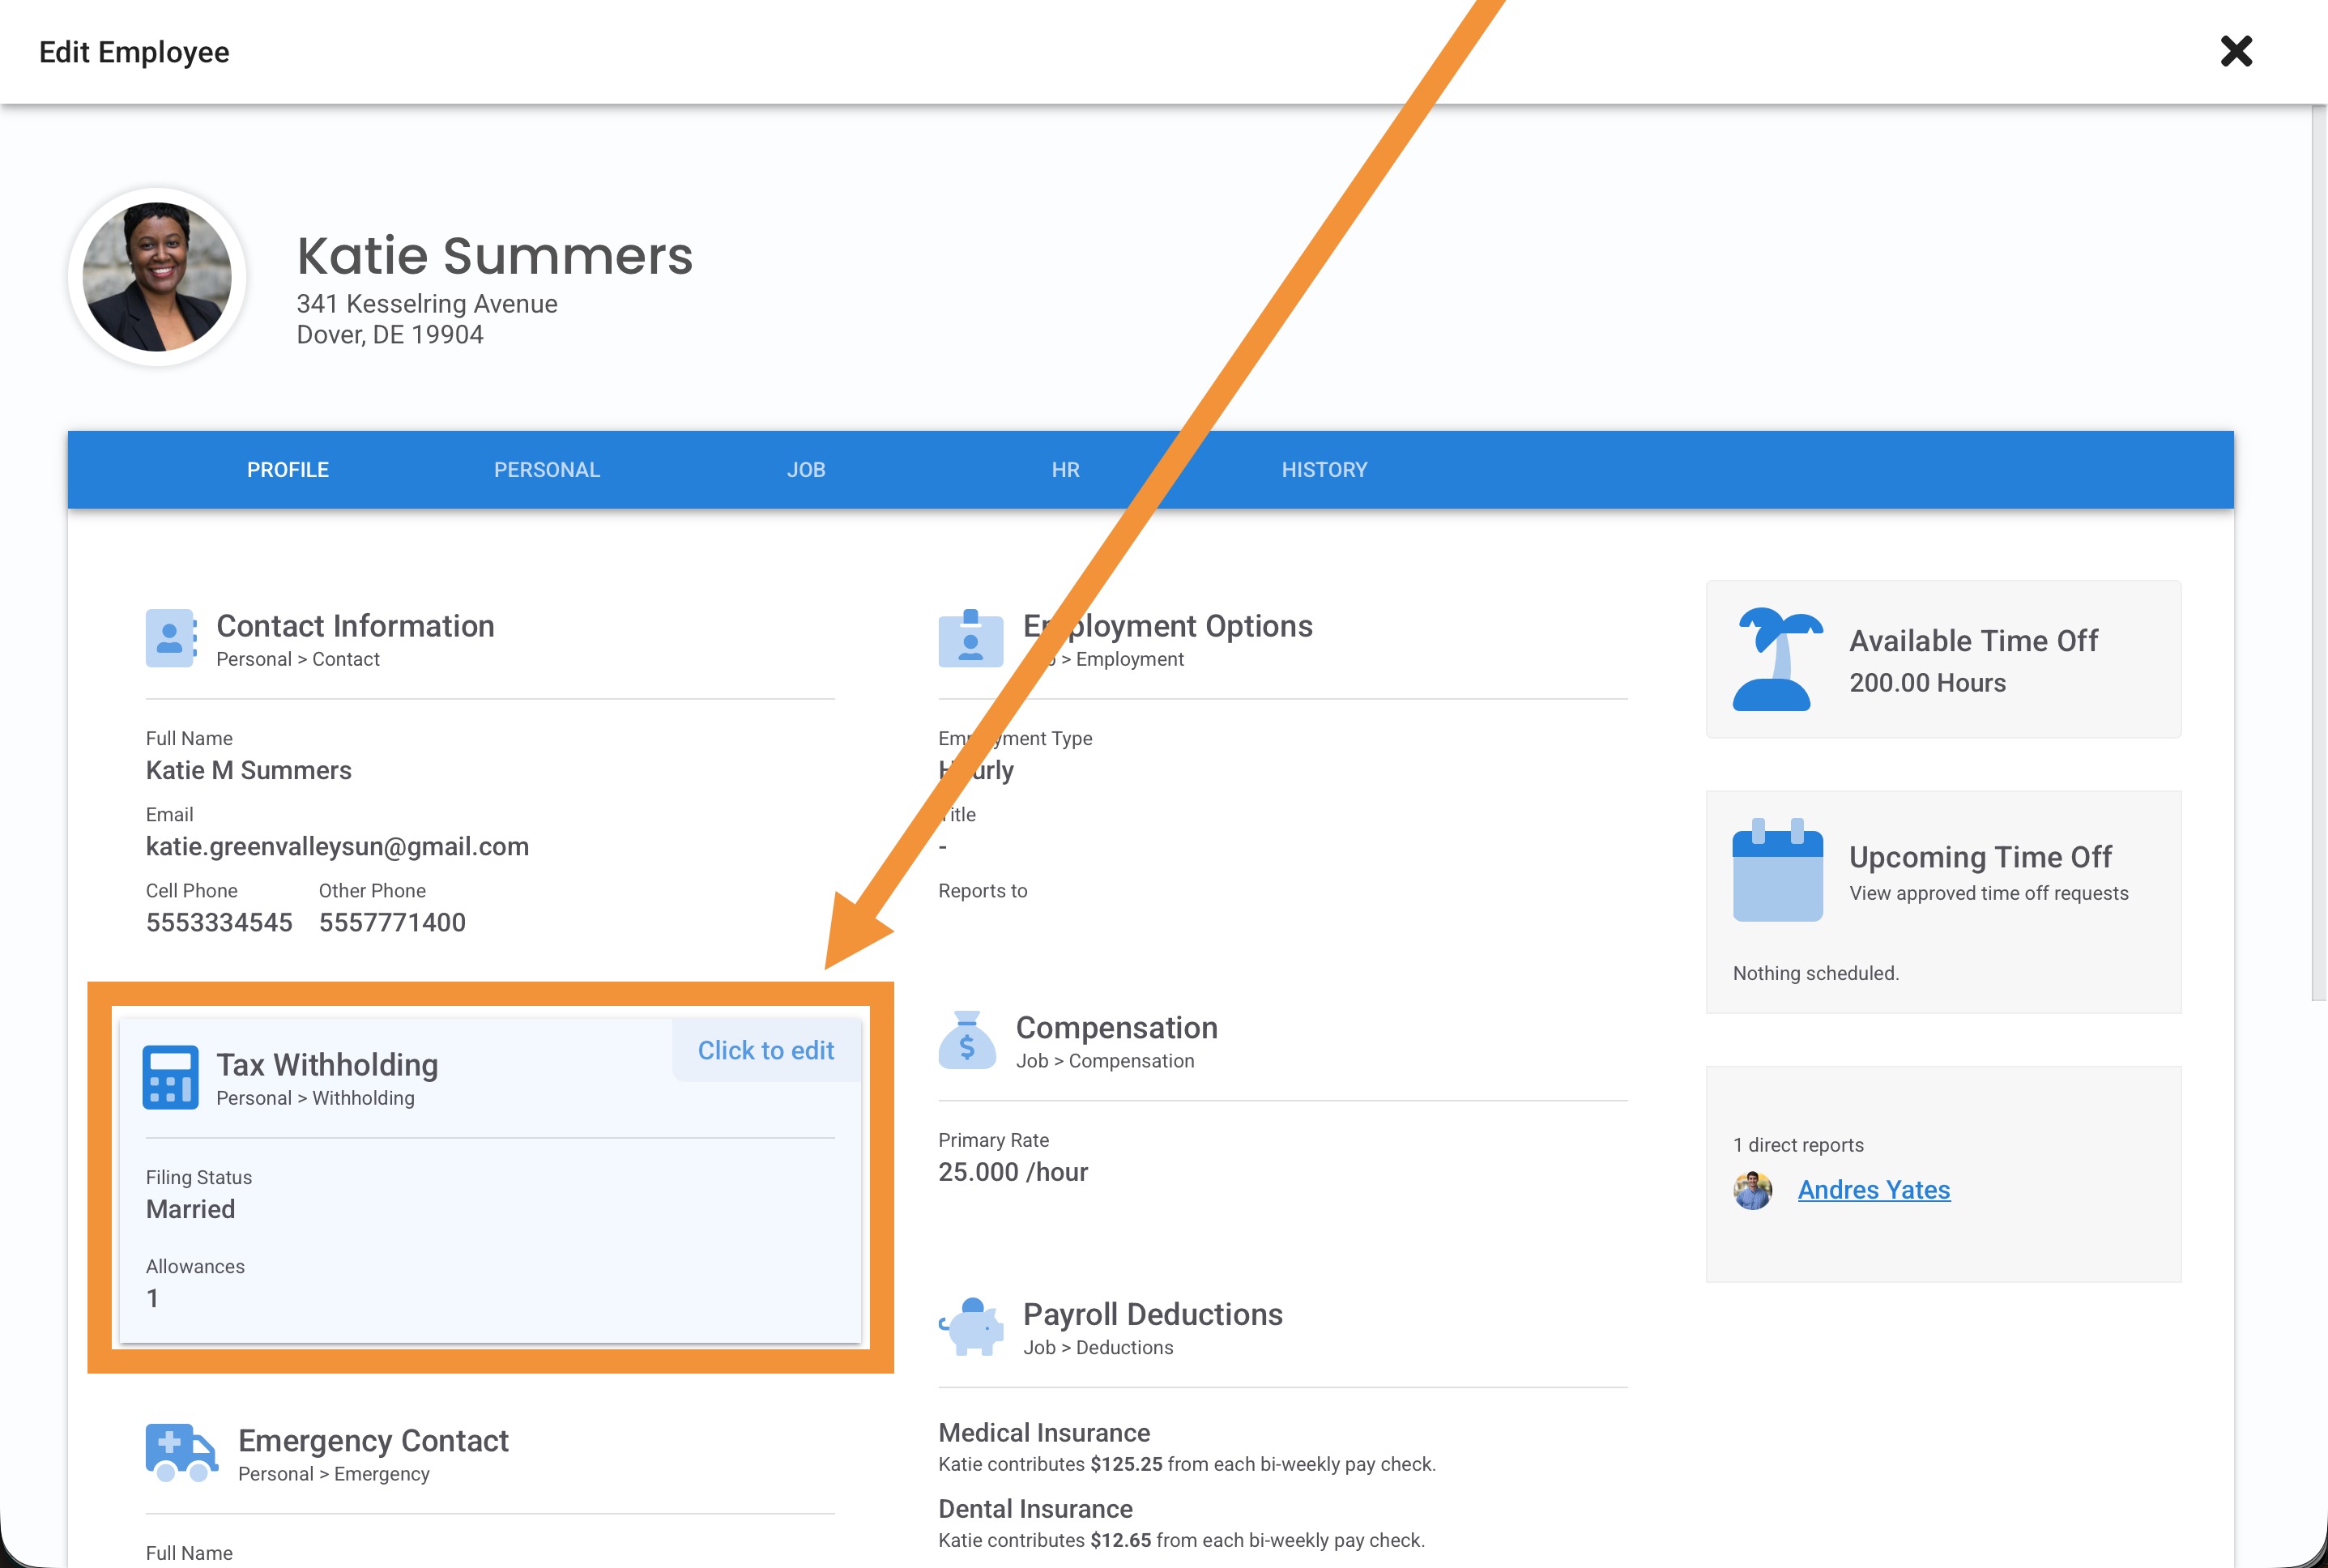The width and height of the screenshot is (2328, 1568).
Task: Click the Tax Withholding calculator icon
Action: [170, 1077]
